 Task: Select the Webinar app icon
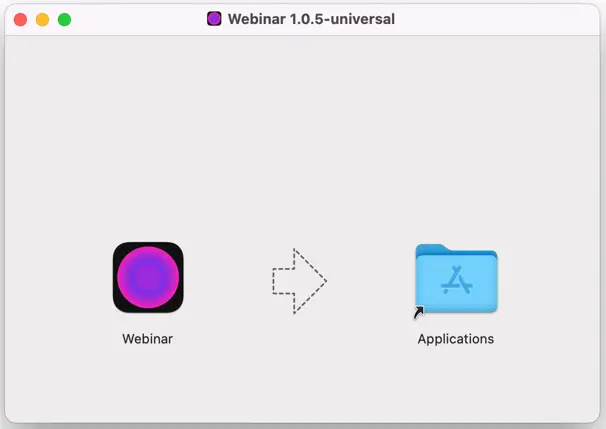[148, 277]
